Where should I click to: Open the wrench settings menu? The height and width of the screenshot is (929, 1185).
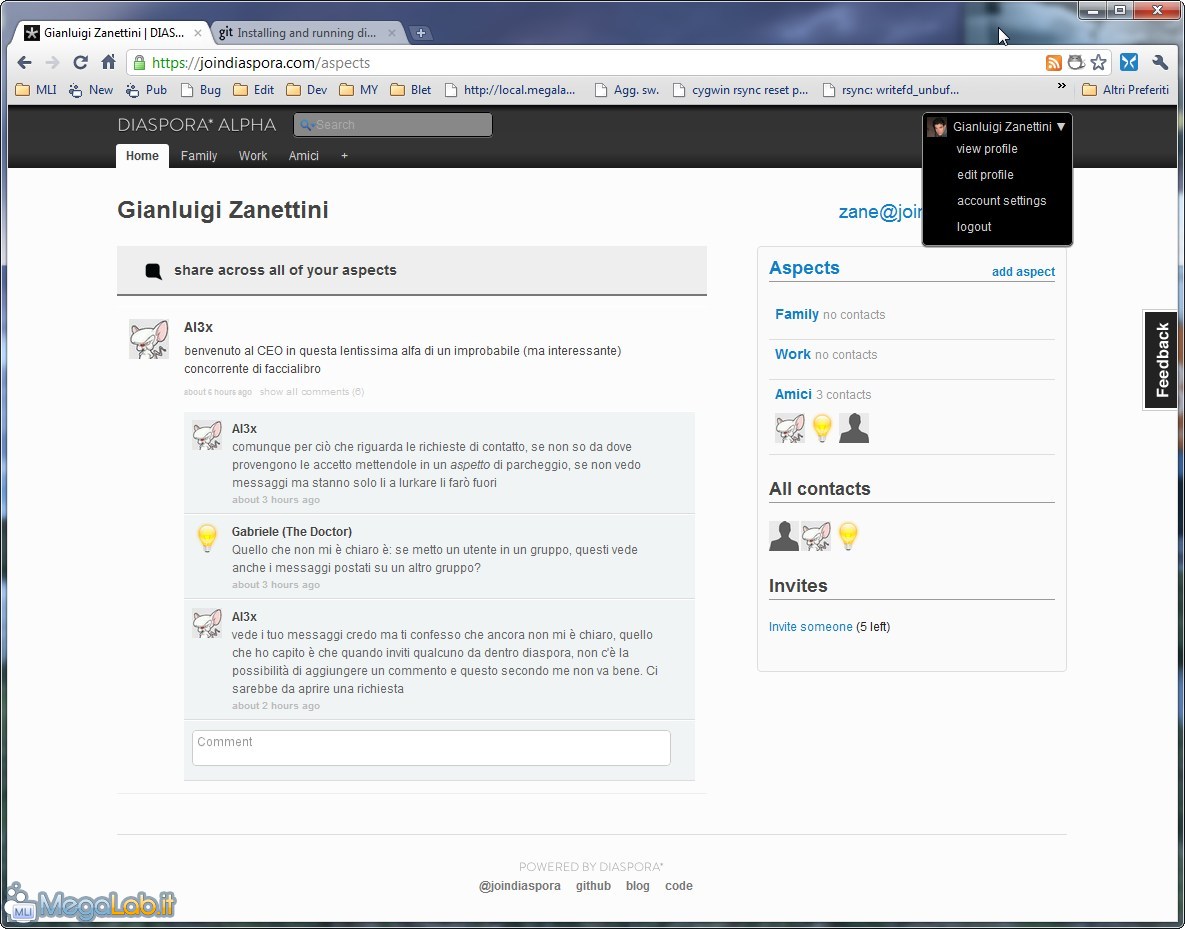coord(1160,63)
